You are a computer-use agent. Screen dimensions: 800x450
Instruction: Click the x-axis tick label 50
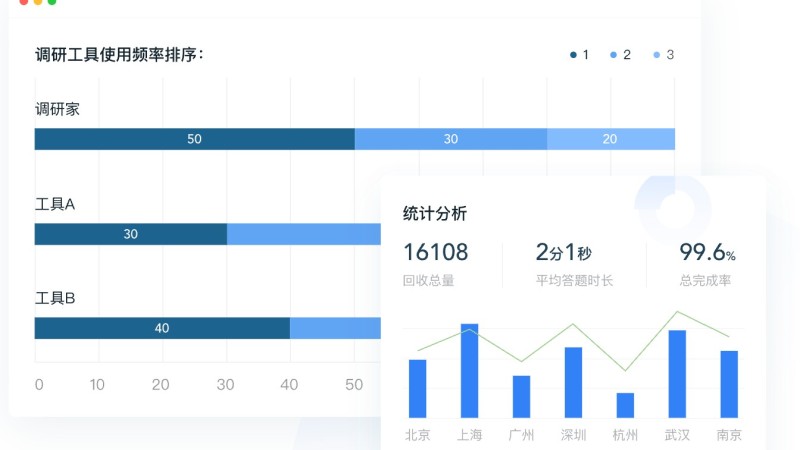click(x=354, y=385)
